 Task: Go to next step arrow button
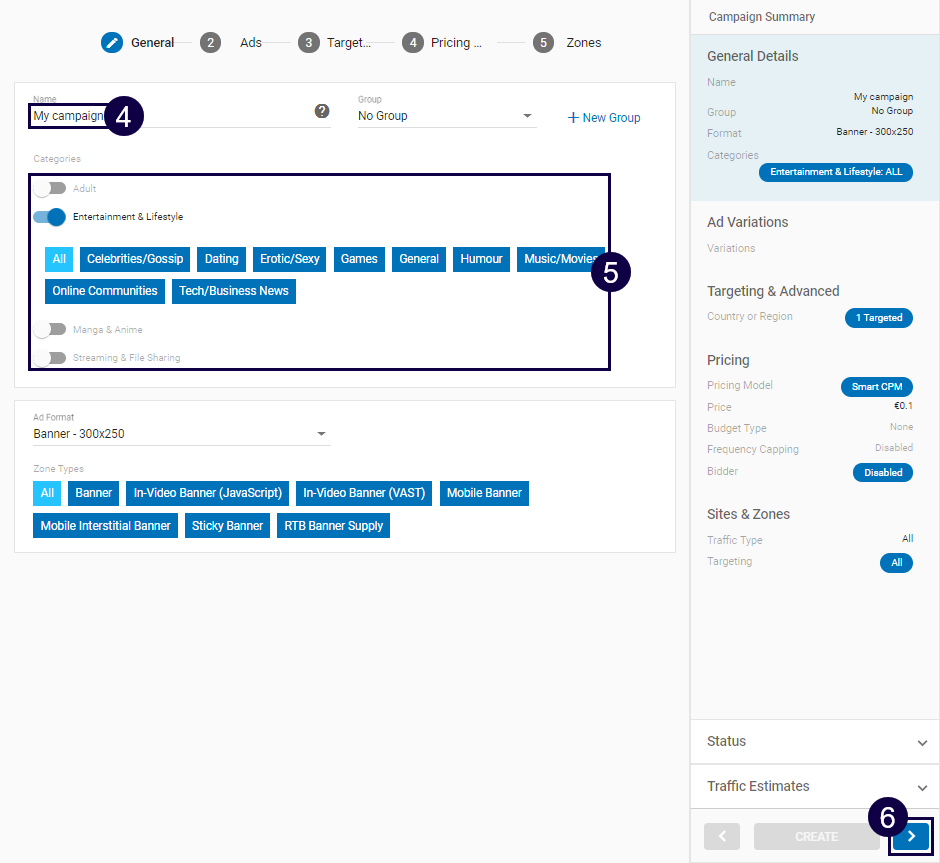coord(911,836)
